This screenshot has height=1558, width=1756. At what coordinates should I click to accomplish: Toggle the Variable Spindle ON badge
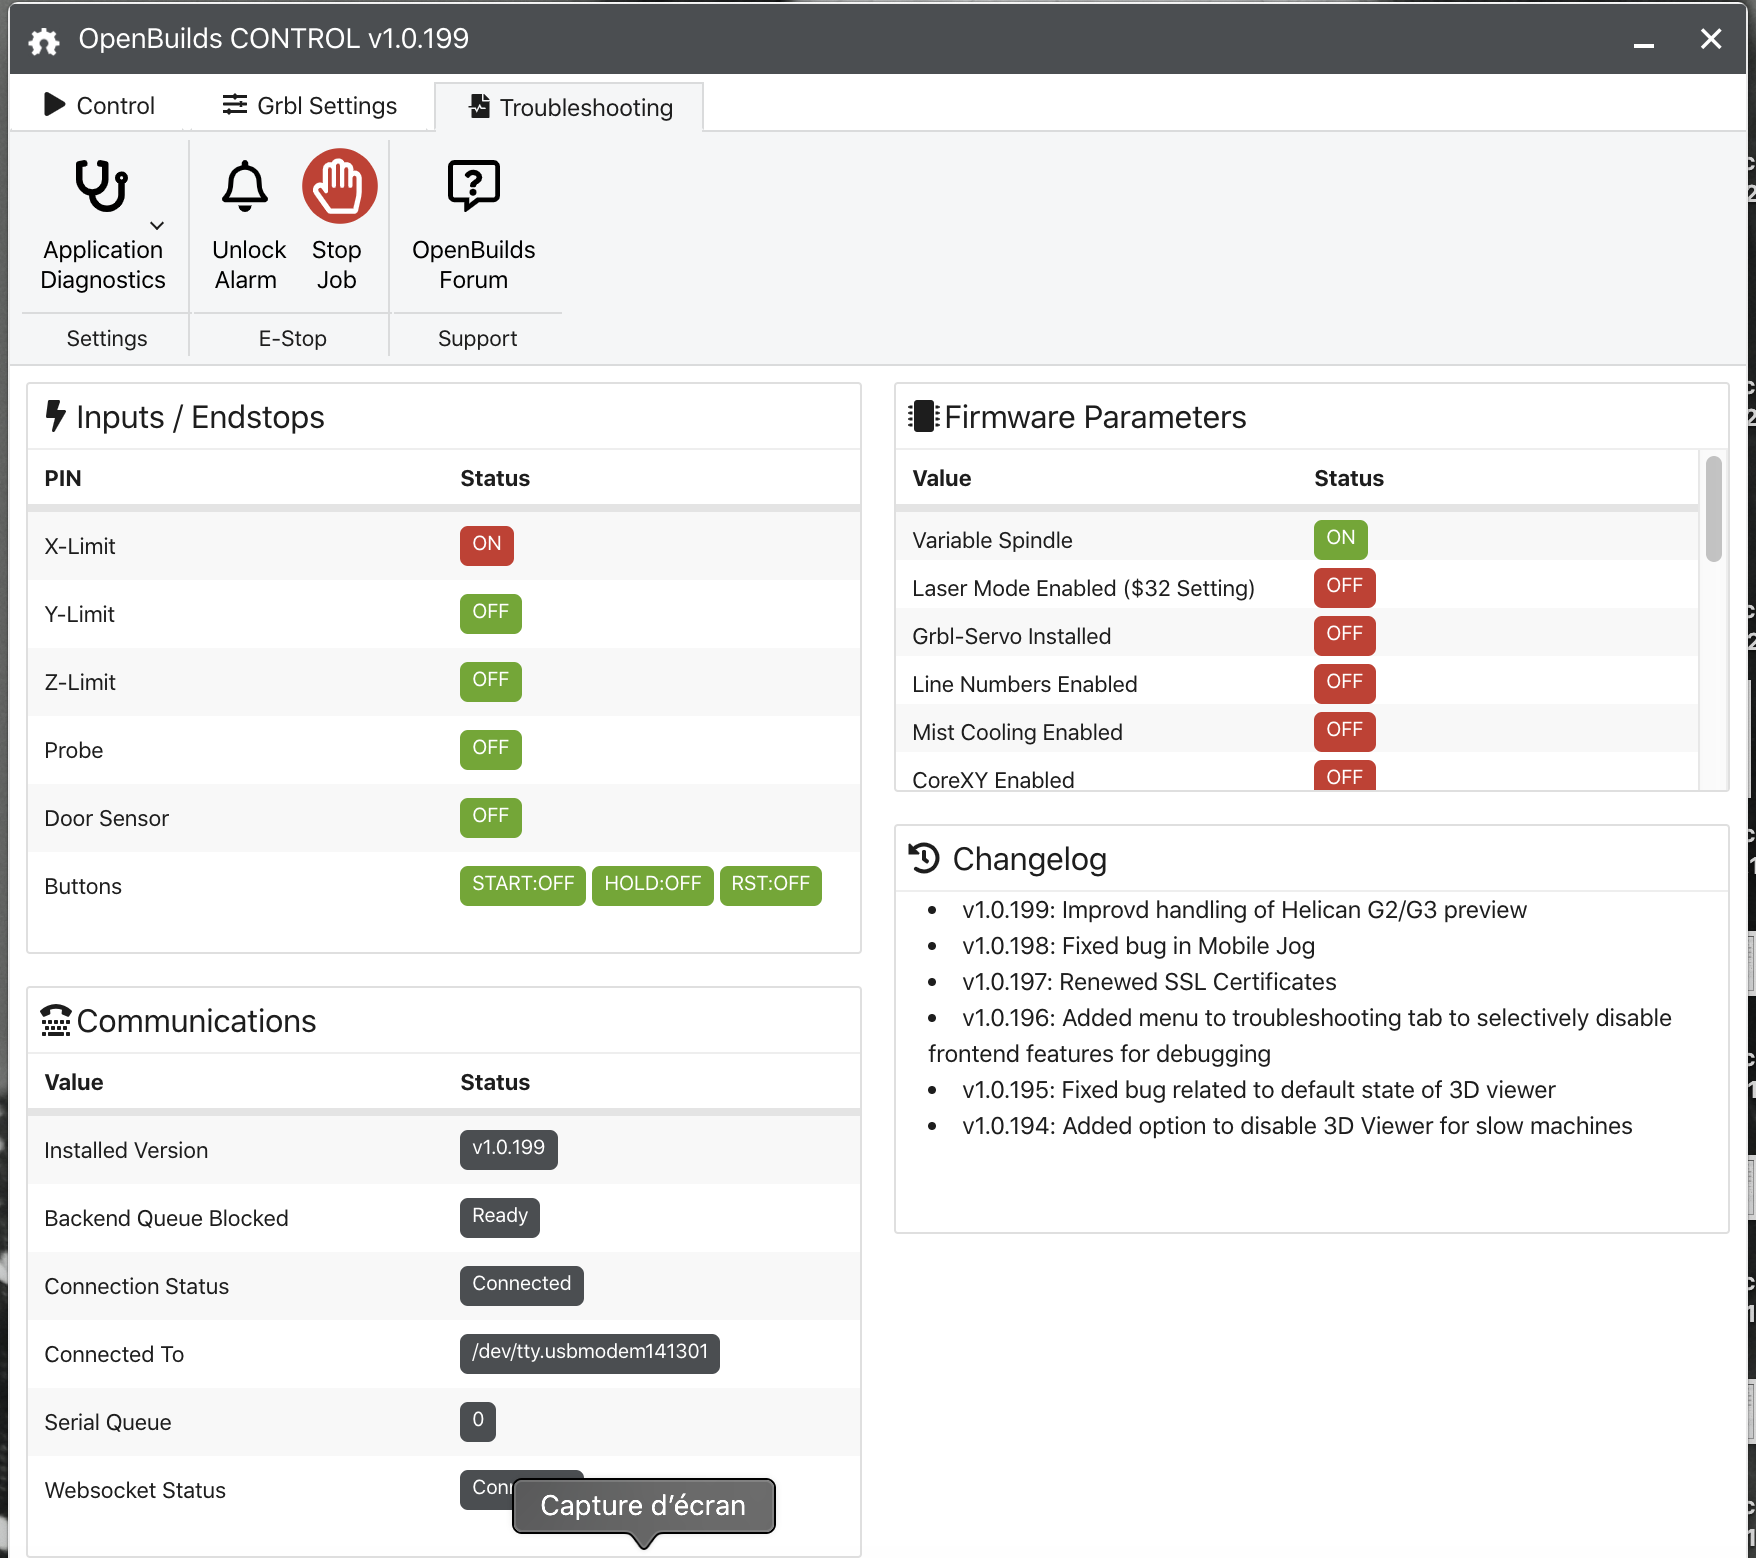1341,539
